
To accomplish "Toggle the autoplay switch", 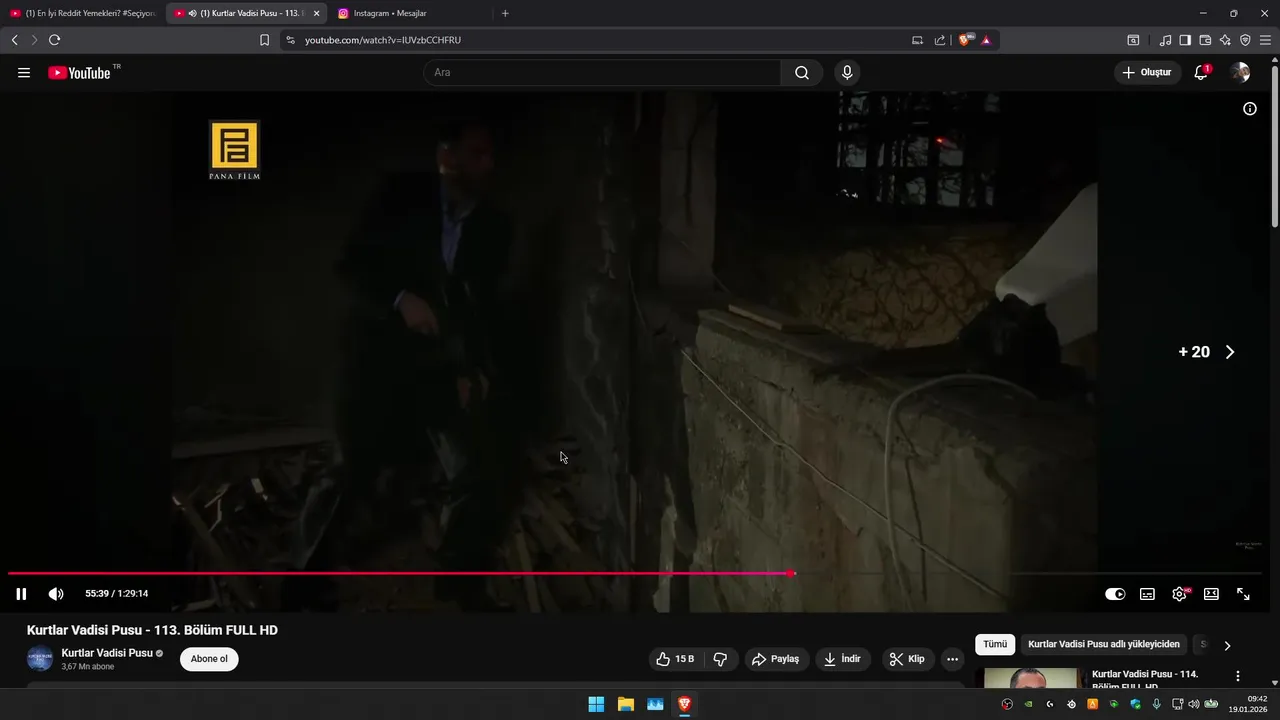I will coord(1115,594).
